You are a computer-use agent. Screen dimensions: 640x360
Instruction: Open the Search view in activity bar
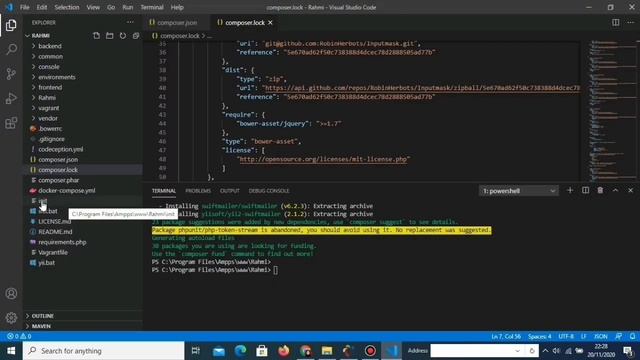click(x=11, y=49)
